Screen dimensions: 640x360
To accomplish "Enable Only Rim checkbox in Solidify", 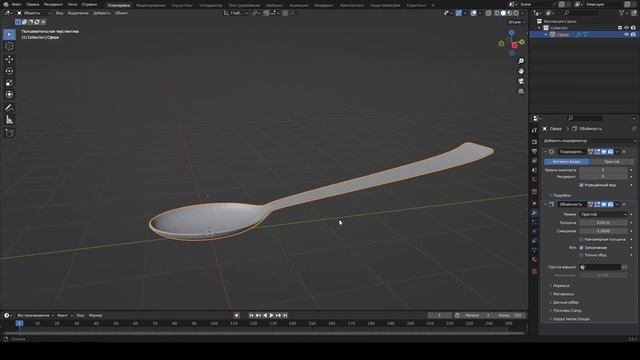I will 581,255.
